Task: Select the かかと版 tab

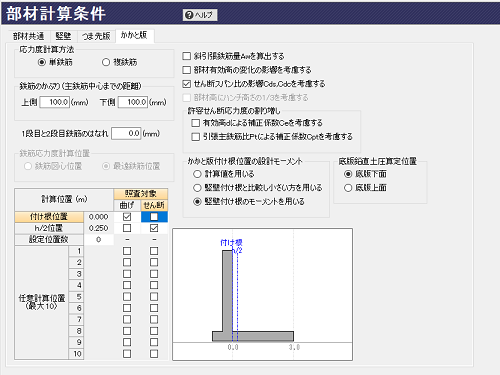Action: point(134,35)
